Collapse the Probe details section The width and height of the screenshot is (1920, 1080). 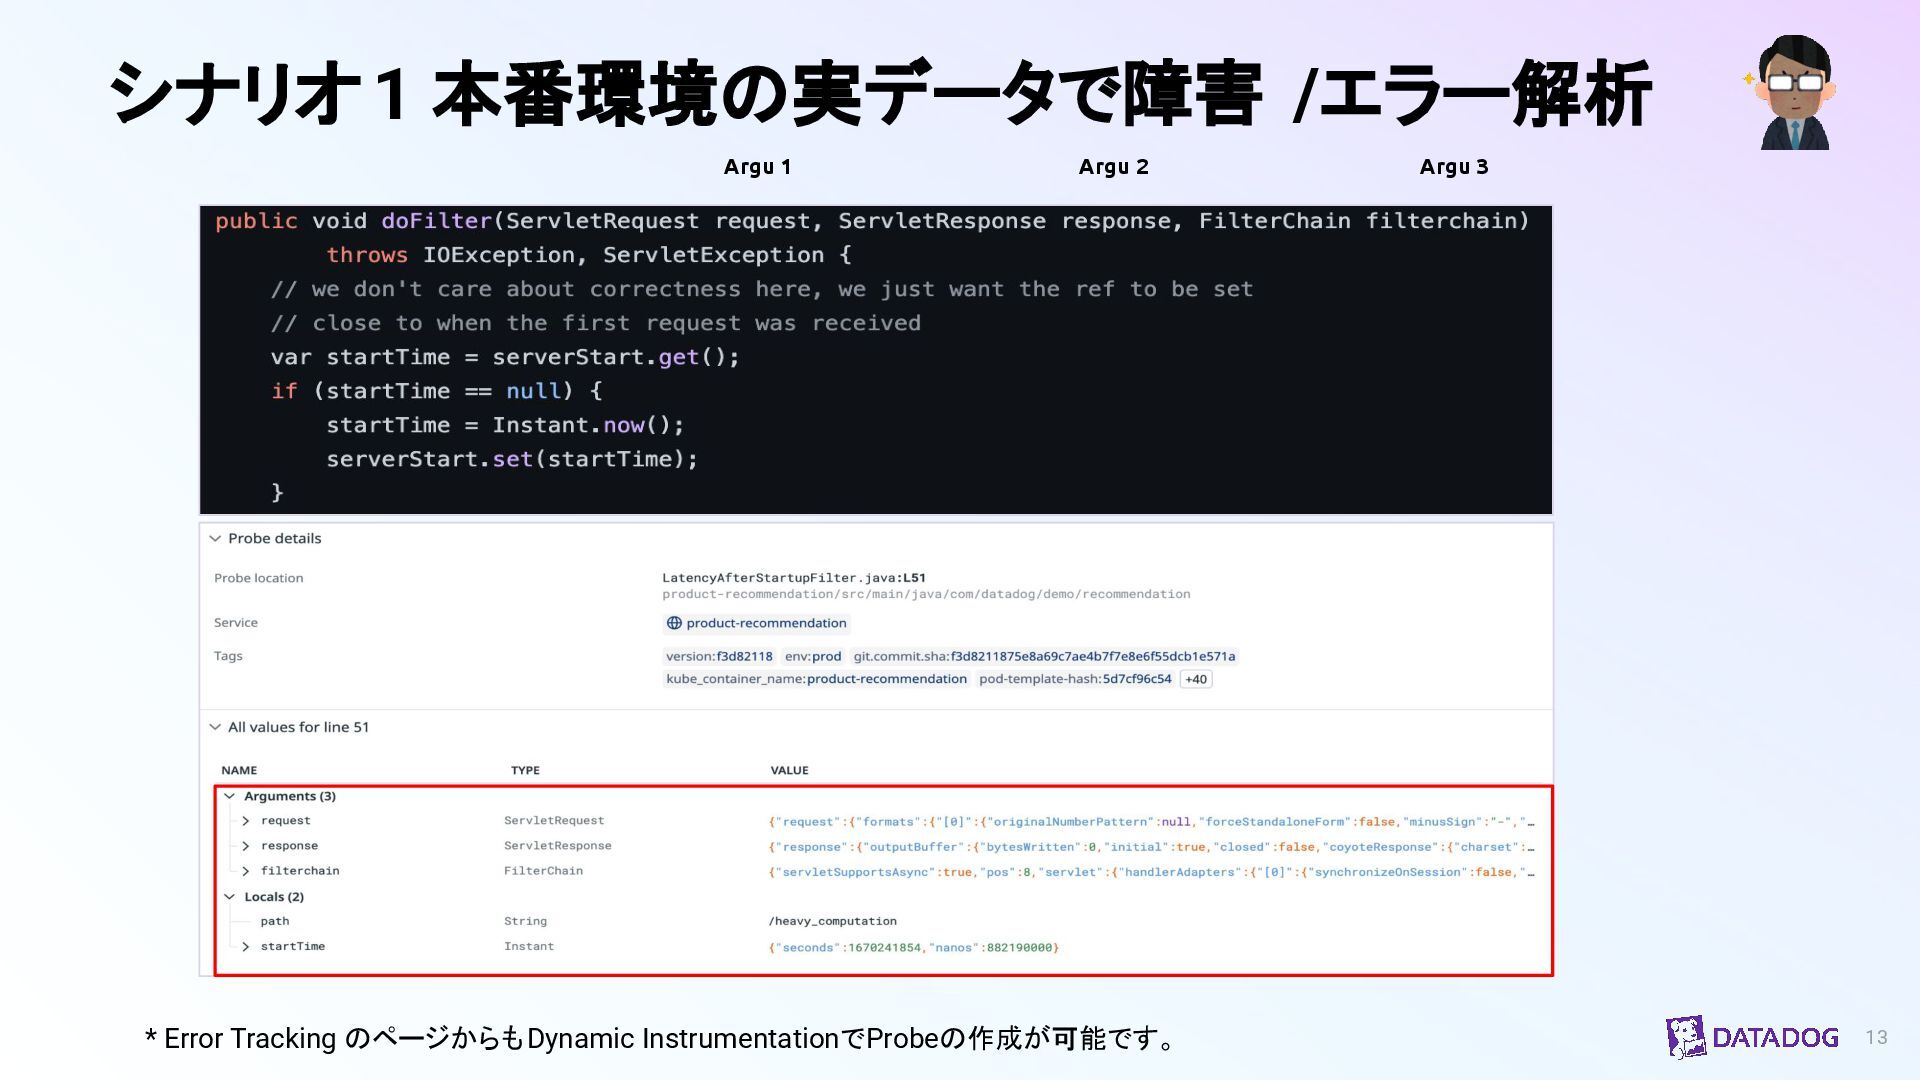click(215, 538)
